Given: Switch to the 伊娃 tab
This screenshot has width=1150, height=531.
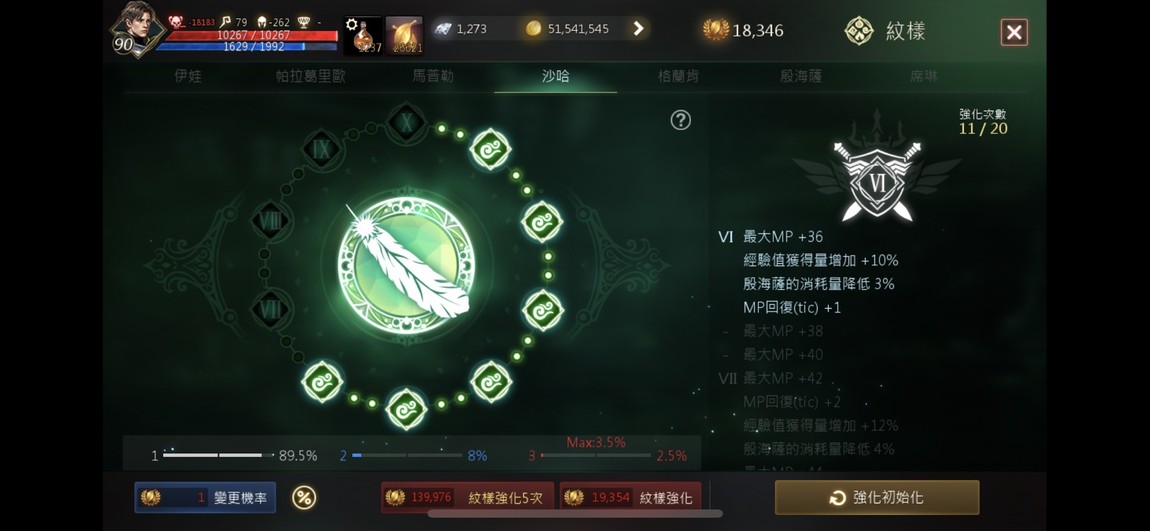Looking at the screenshot, I should [188, 76].
